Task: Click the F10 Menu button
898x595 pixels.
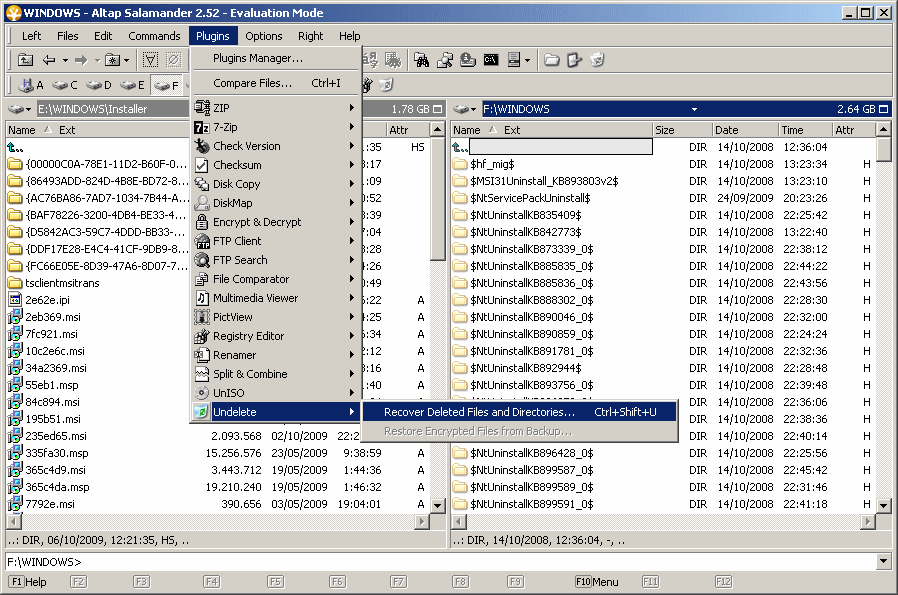Action: [597, 582]
